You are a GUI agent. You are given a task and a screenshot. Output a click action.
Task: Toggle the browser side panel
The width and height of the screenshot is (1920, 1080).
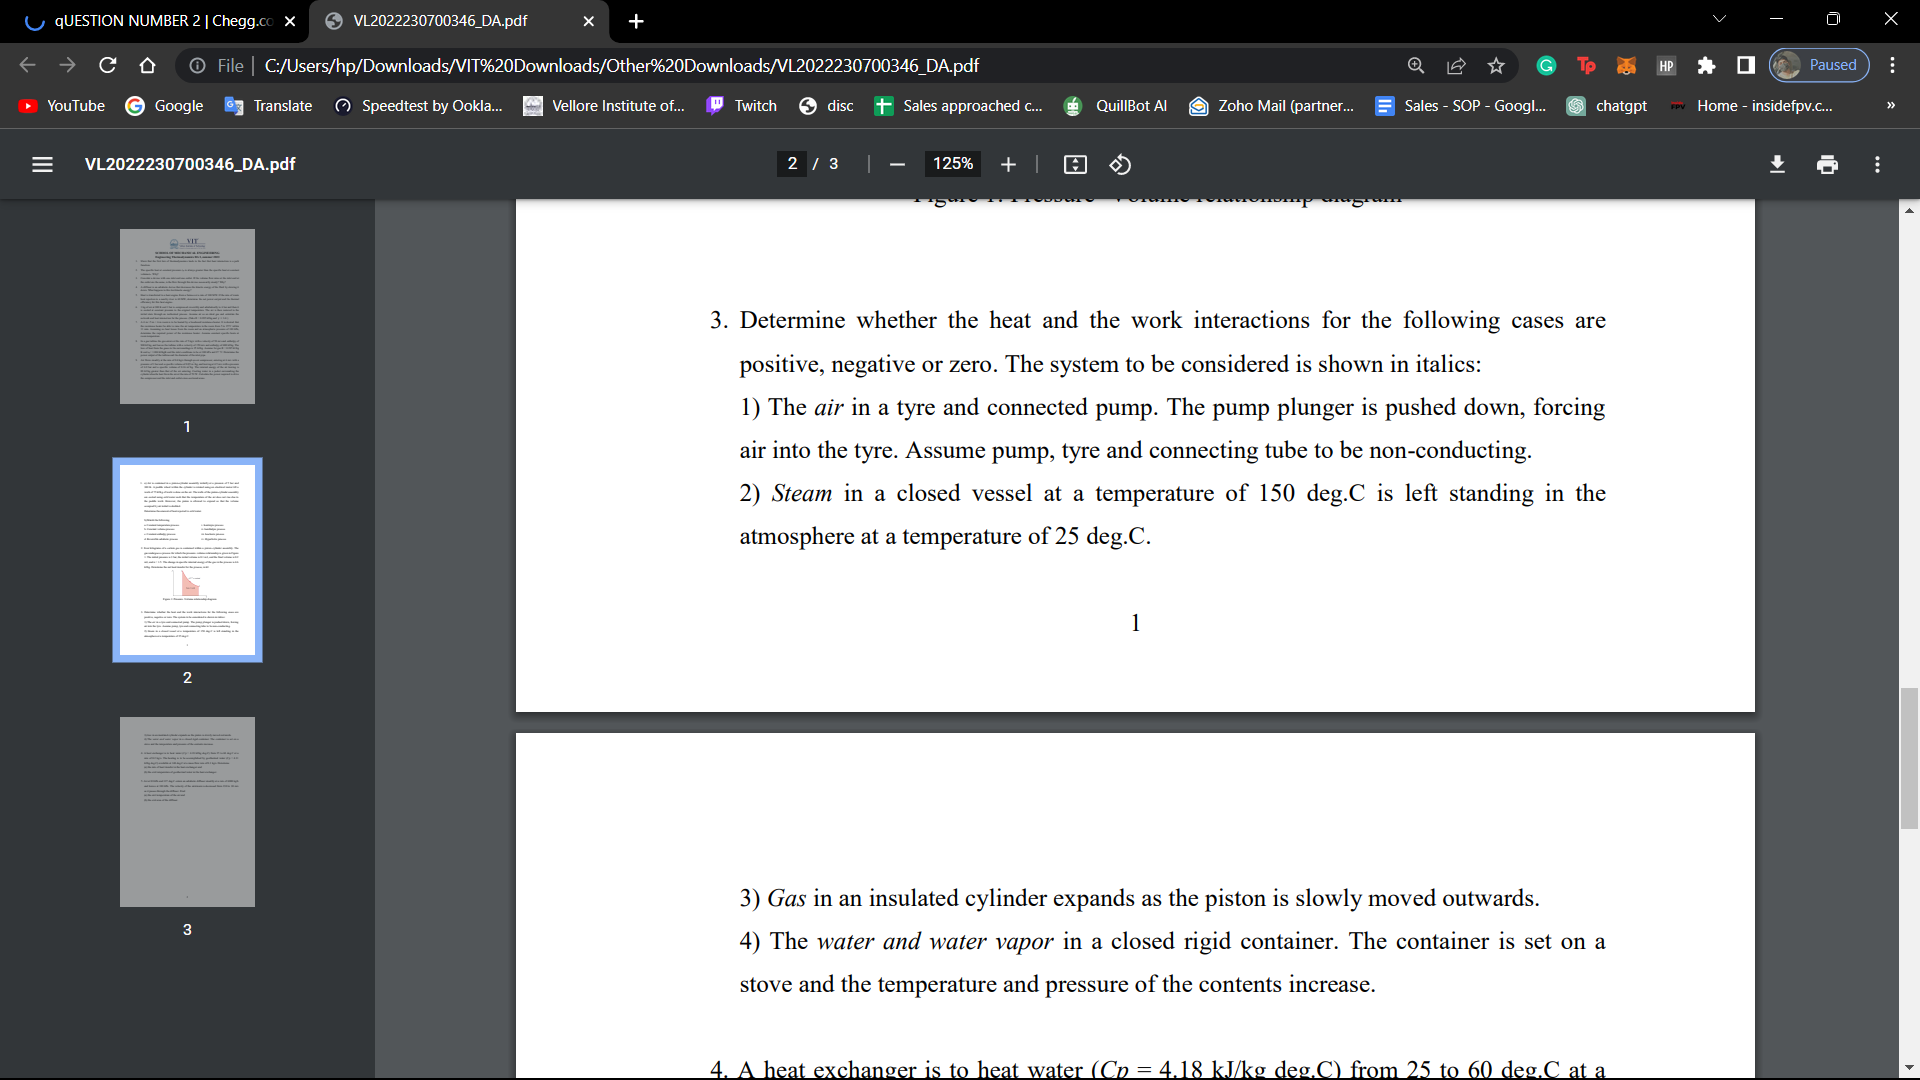tap(1746, 65)
